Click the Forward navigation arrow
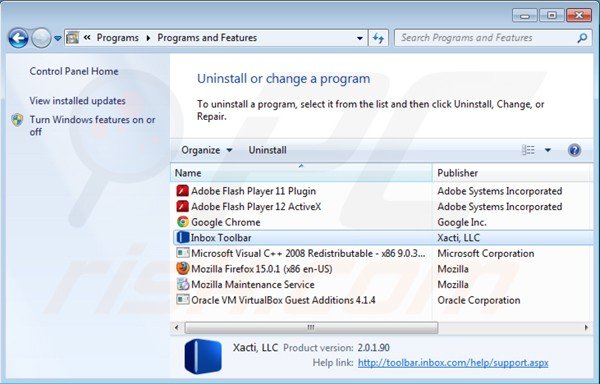600x384 pixels. click(x=41, y=38)
